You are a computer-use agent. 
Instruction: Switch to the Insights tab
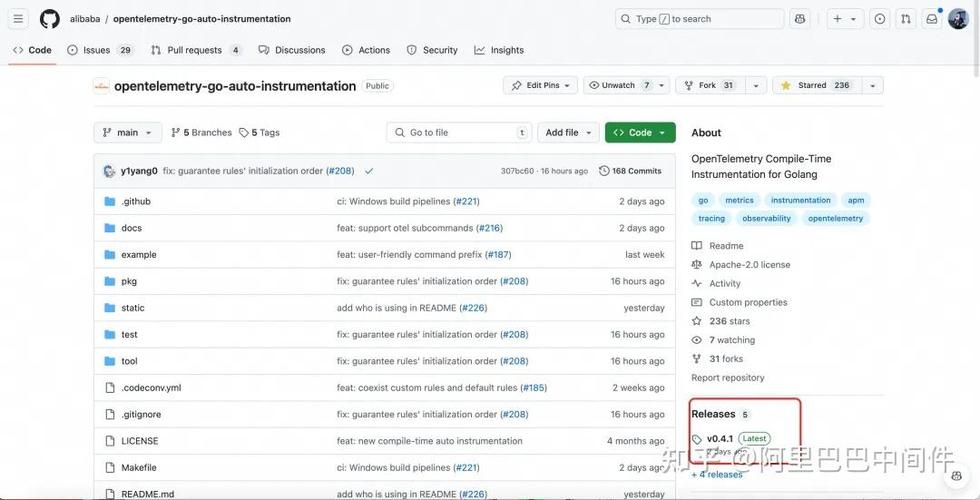coord(499,50)
